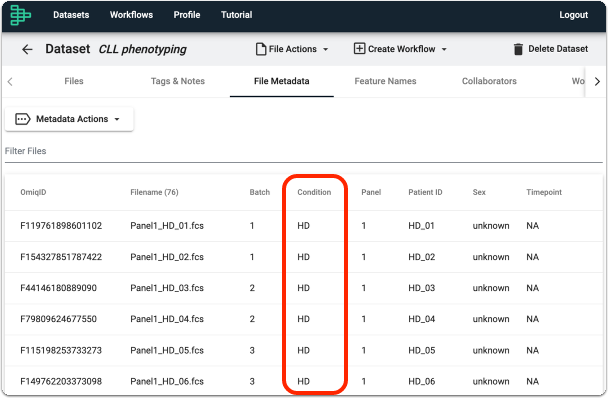Sort by Filename (76) column header

click(x=154, y=192)
